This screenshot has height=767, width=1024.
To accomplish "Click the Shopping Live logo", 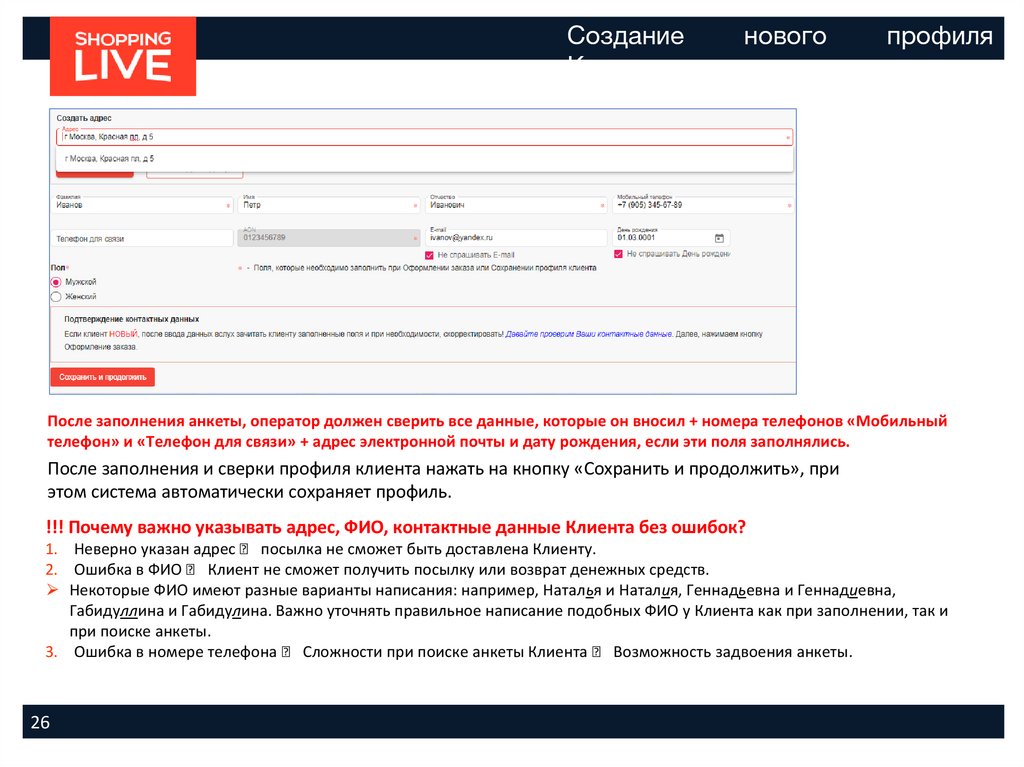I will (x=123, y=56).
